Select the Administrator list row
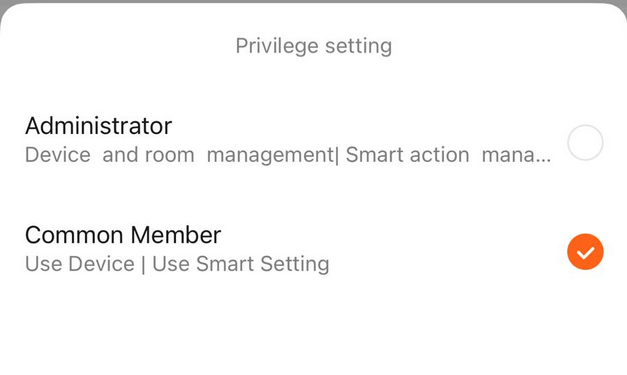The height and width of the screenshot is (375, 627). [314, 141]
